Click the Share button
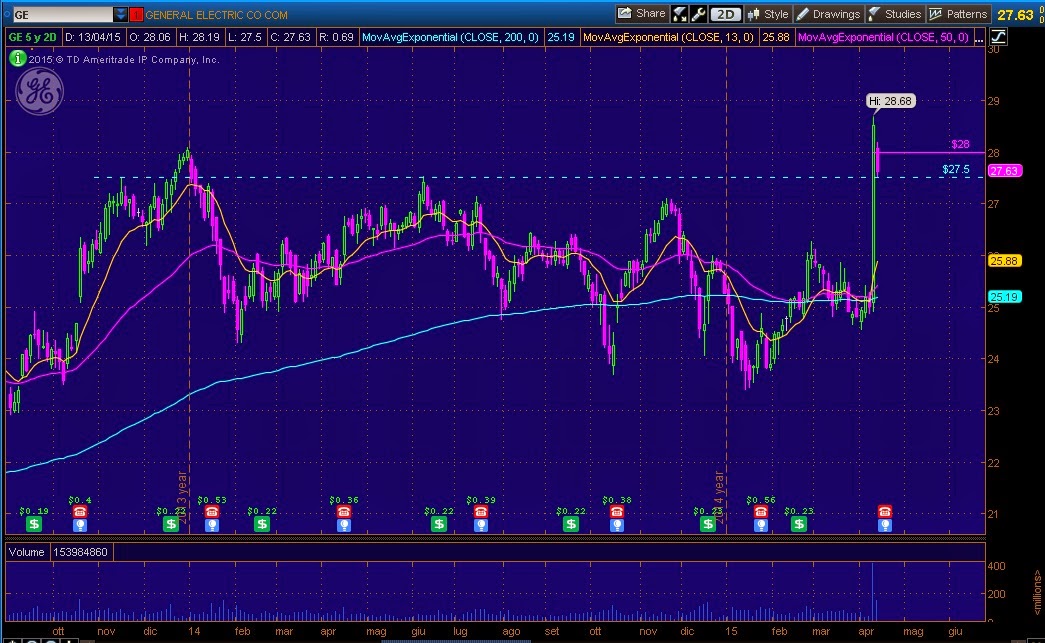The image size is (1045, 643). click(642, 13)
